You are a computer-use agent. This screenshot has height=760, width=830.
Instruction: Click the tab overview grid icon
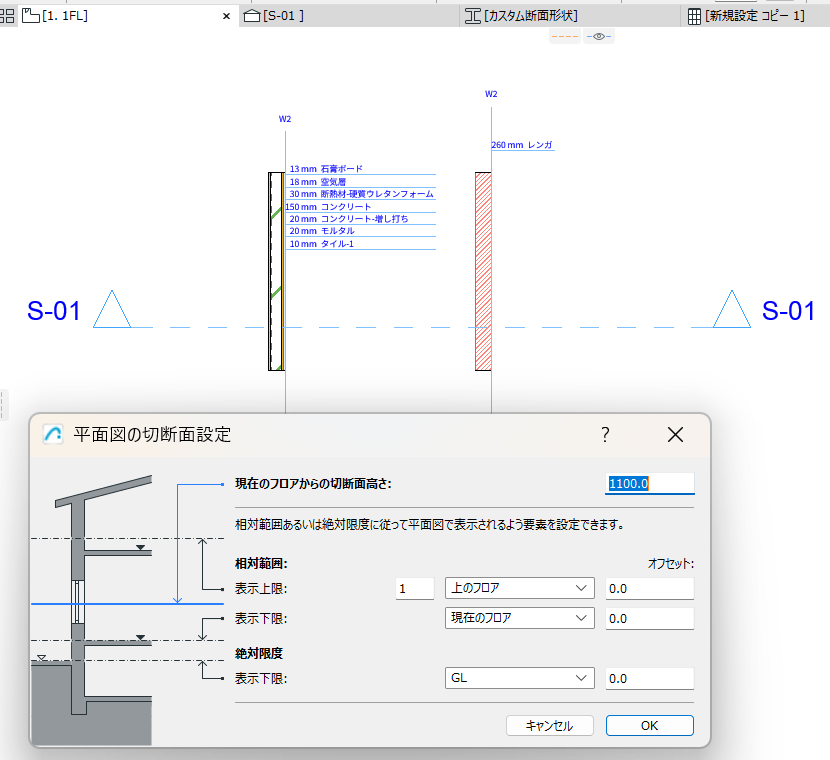[7, 16]
